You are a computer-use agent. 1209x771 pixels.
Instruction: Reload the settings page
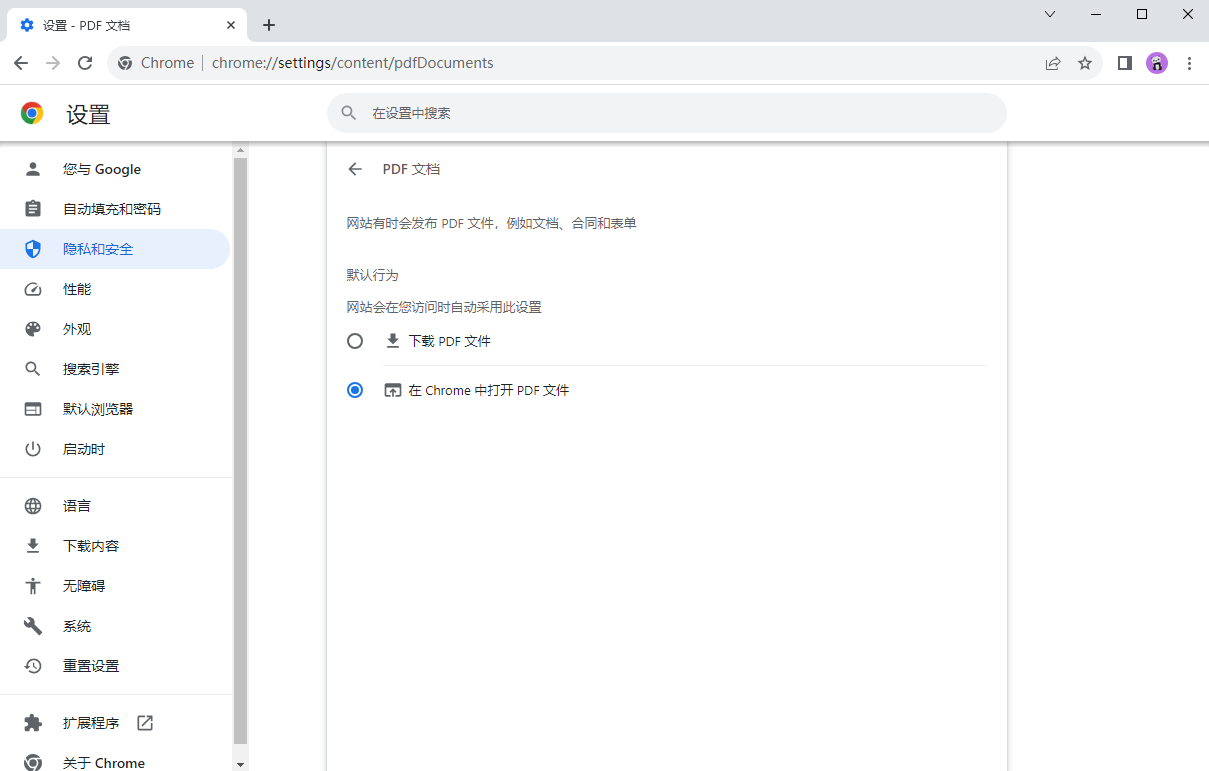tap(85, 63)
